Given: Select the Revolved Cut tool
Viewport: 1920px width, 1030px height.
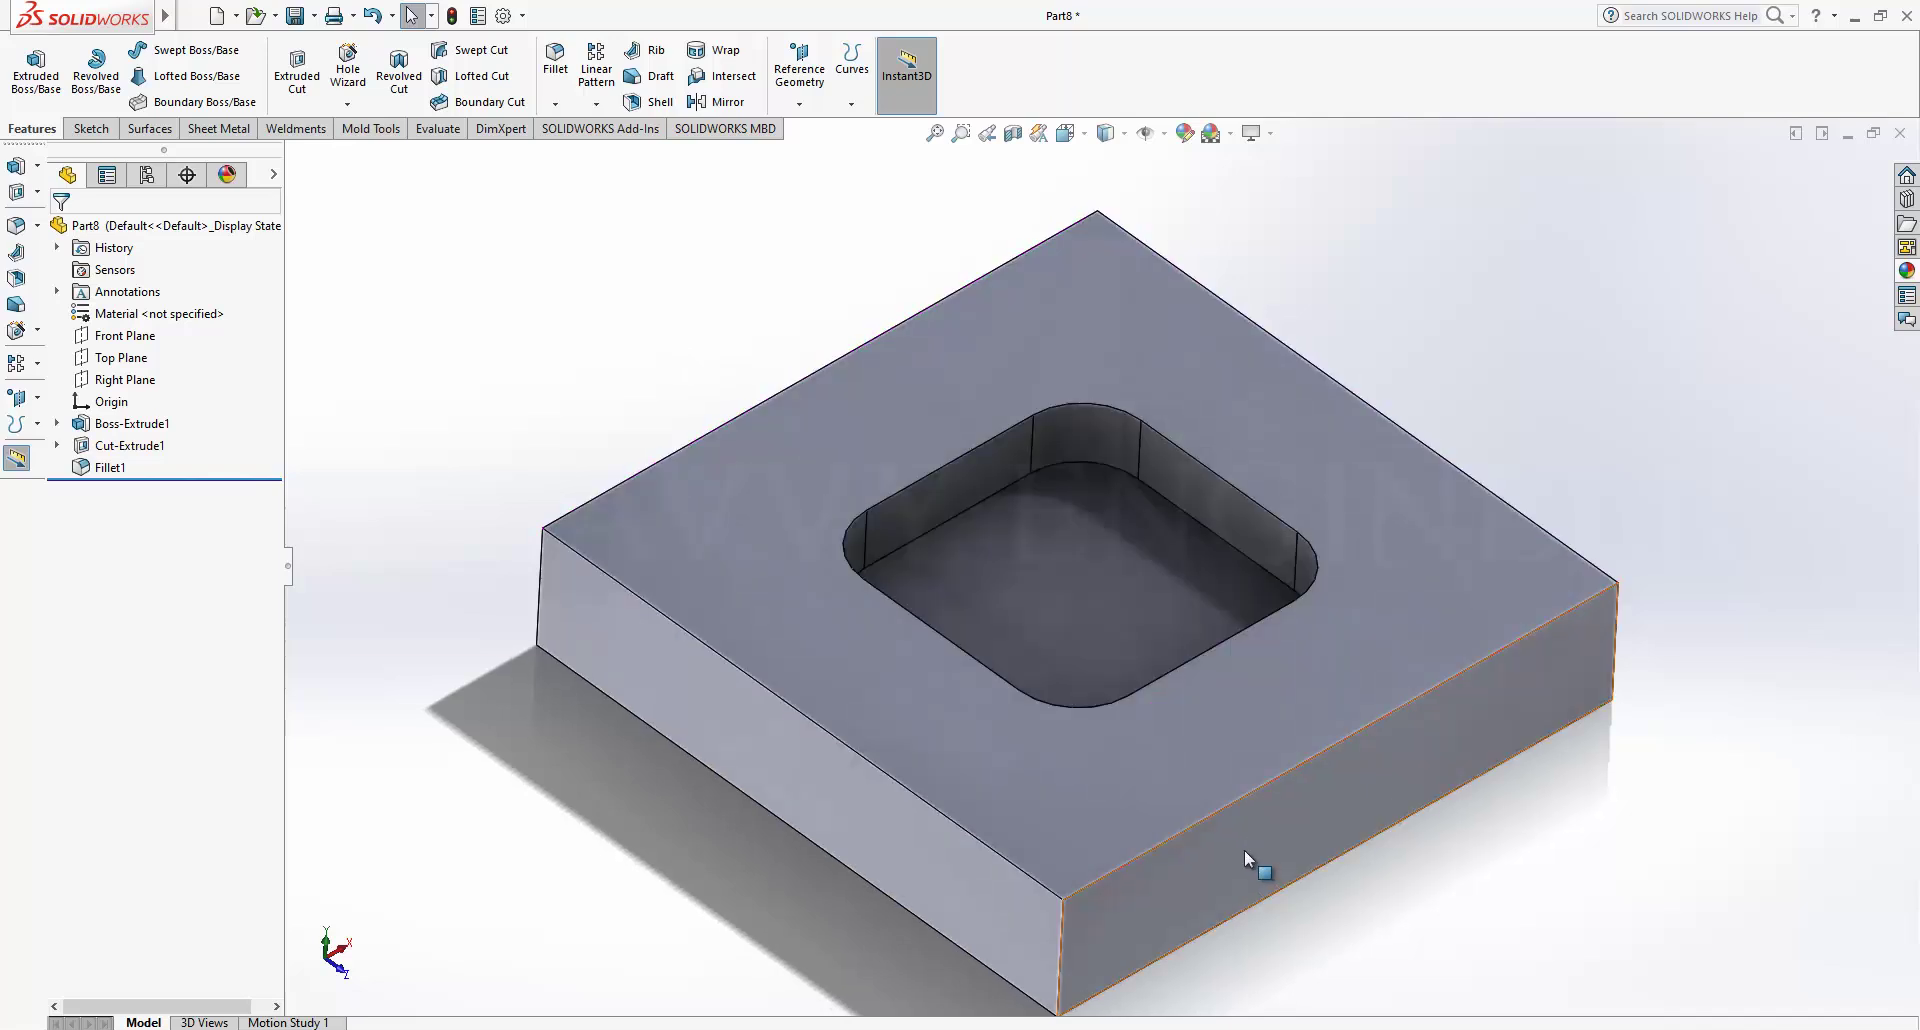Looking at the screenshot, I should point(398,71).
